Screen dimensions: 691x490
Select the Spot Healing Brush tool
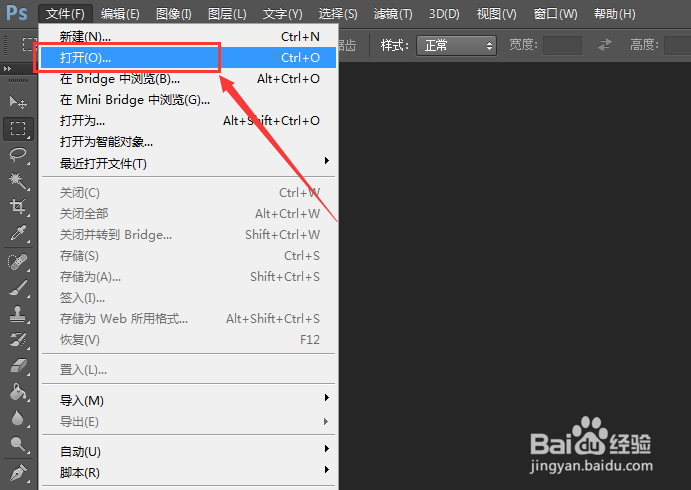point(18,262)
